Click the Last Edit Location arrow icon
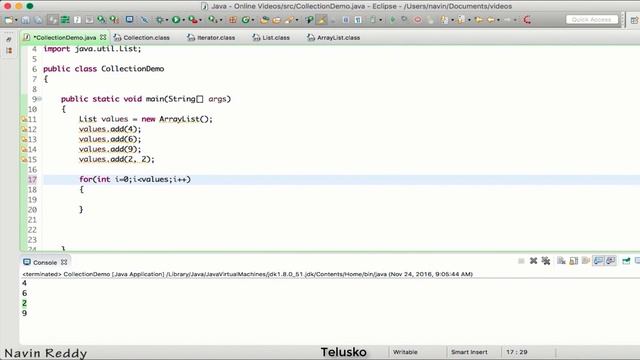Viewport: 640px width, 360px height. click(x=478, y=20)
